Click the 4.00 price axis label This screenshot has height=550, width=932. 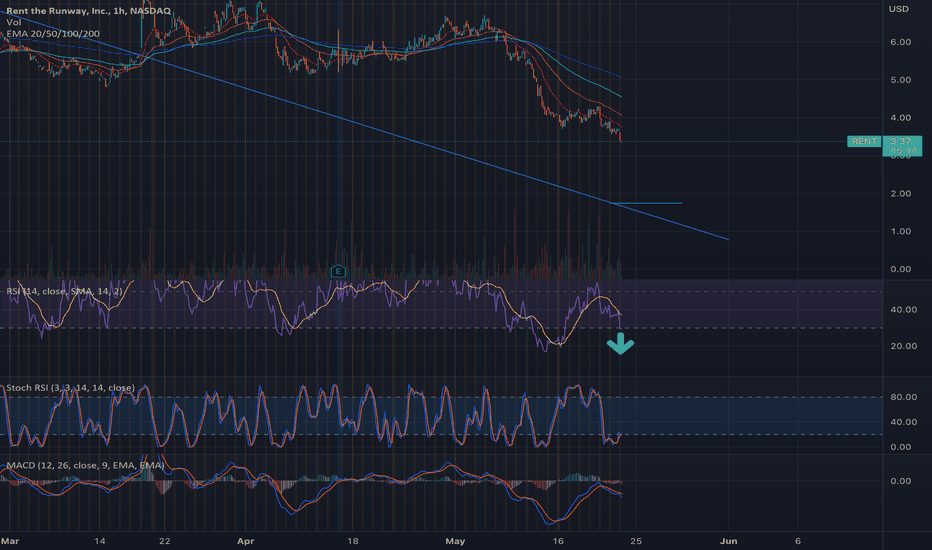tap(900, 118)
